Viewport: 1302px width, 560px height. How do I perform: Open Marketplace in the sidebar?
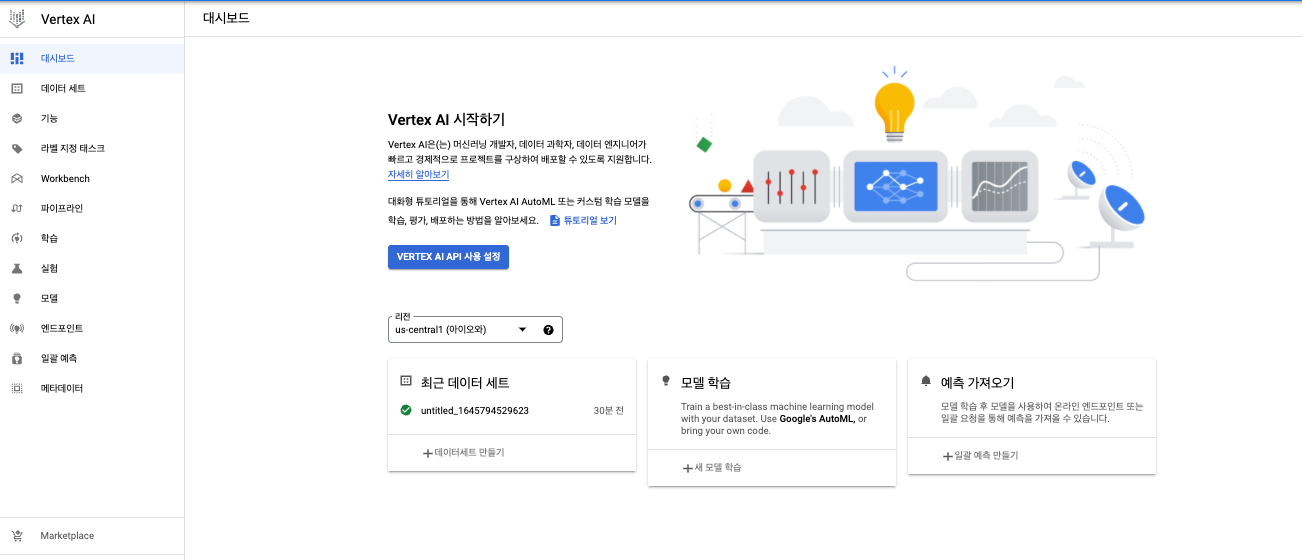(x=92, y=536)
